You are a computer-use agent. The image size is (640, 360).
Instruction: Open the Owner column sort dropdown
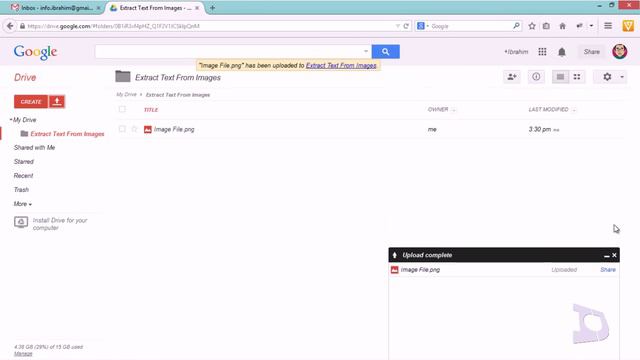[453, 110]
